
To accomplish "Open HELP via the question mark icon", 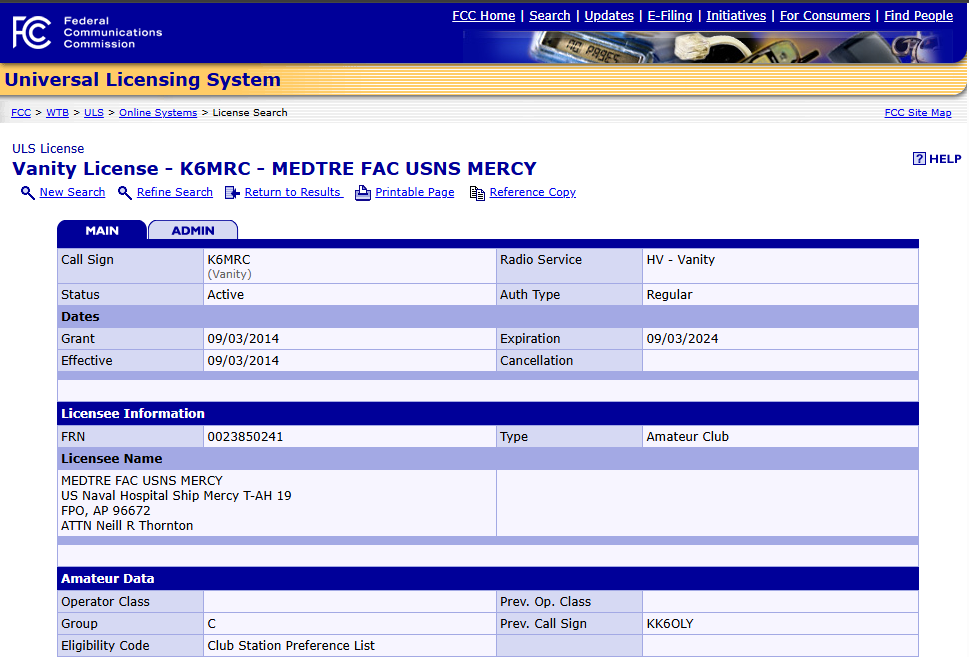I will (918, 158).
